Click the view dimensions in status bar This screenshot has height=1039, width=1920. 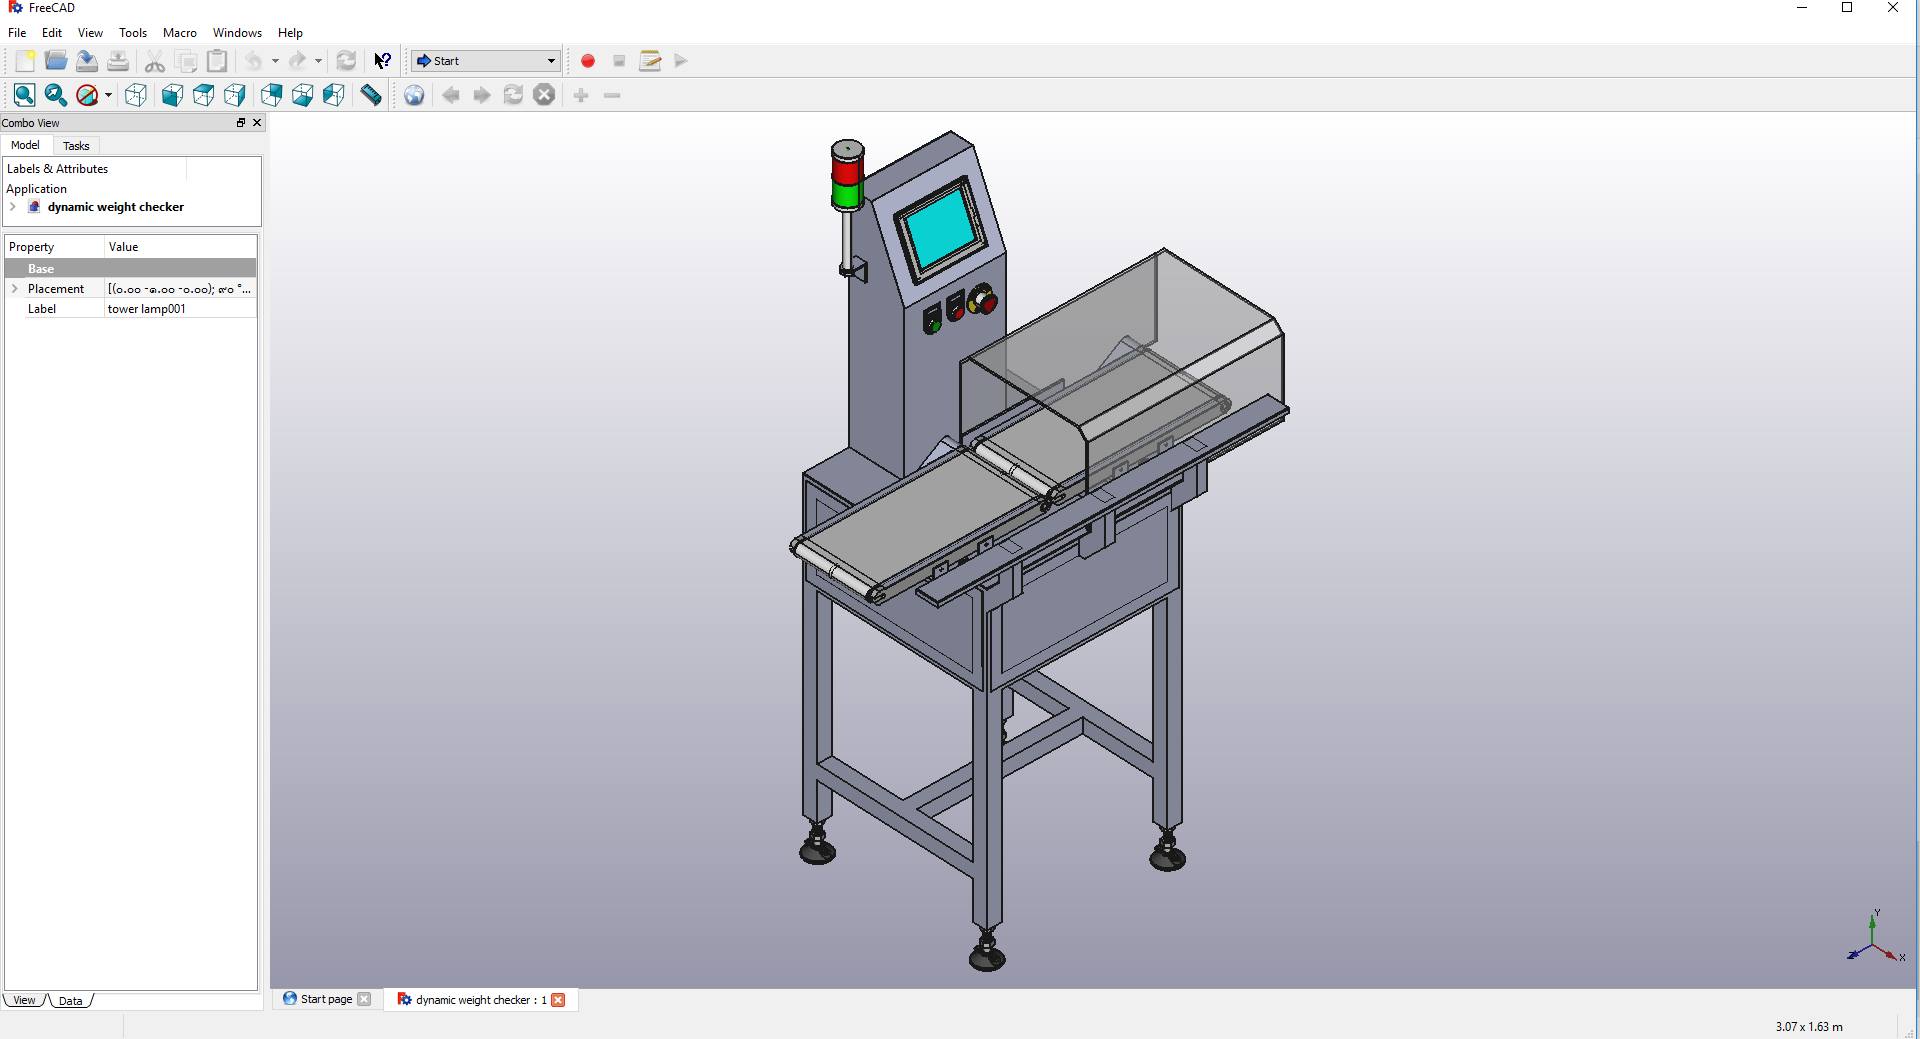pyautogui.click(x=1809, y=1027)
